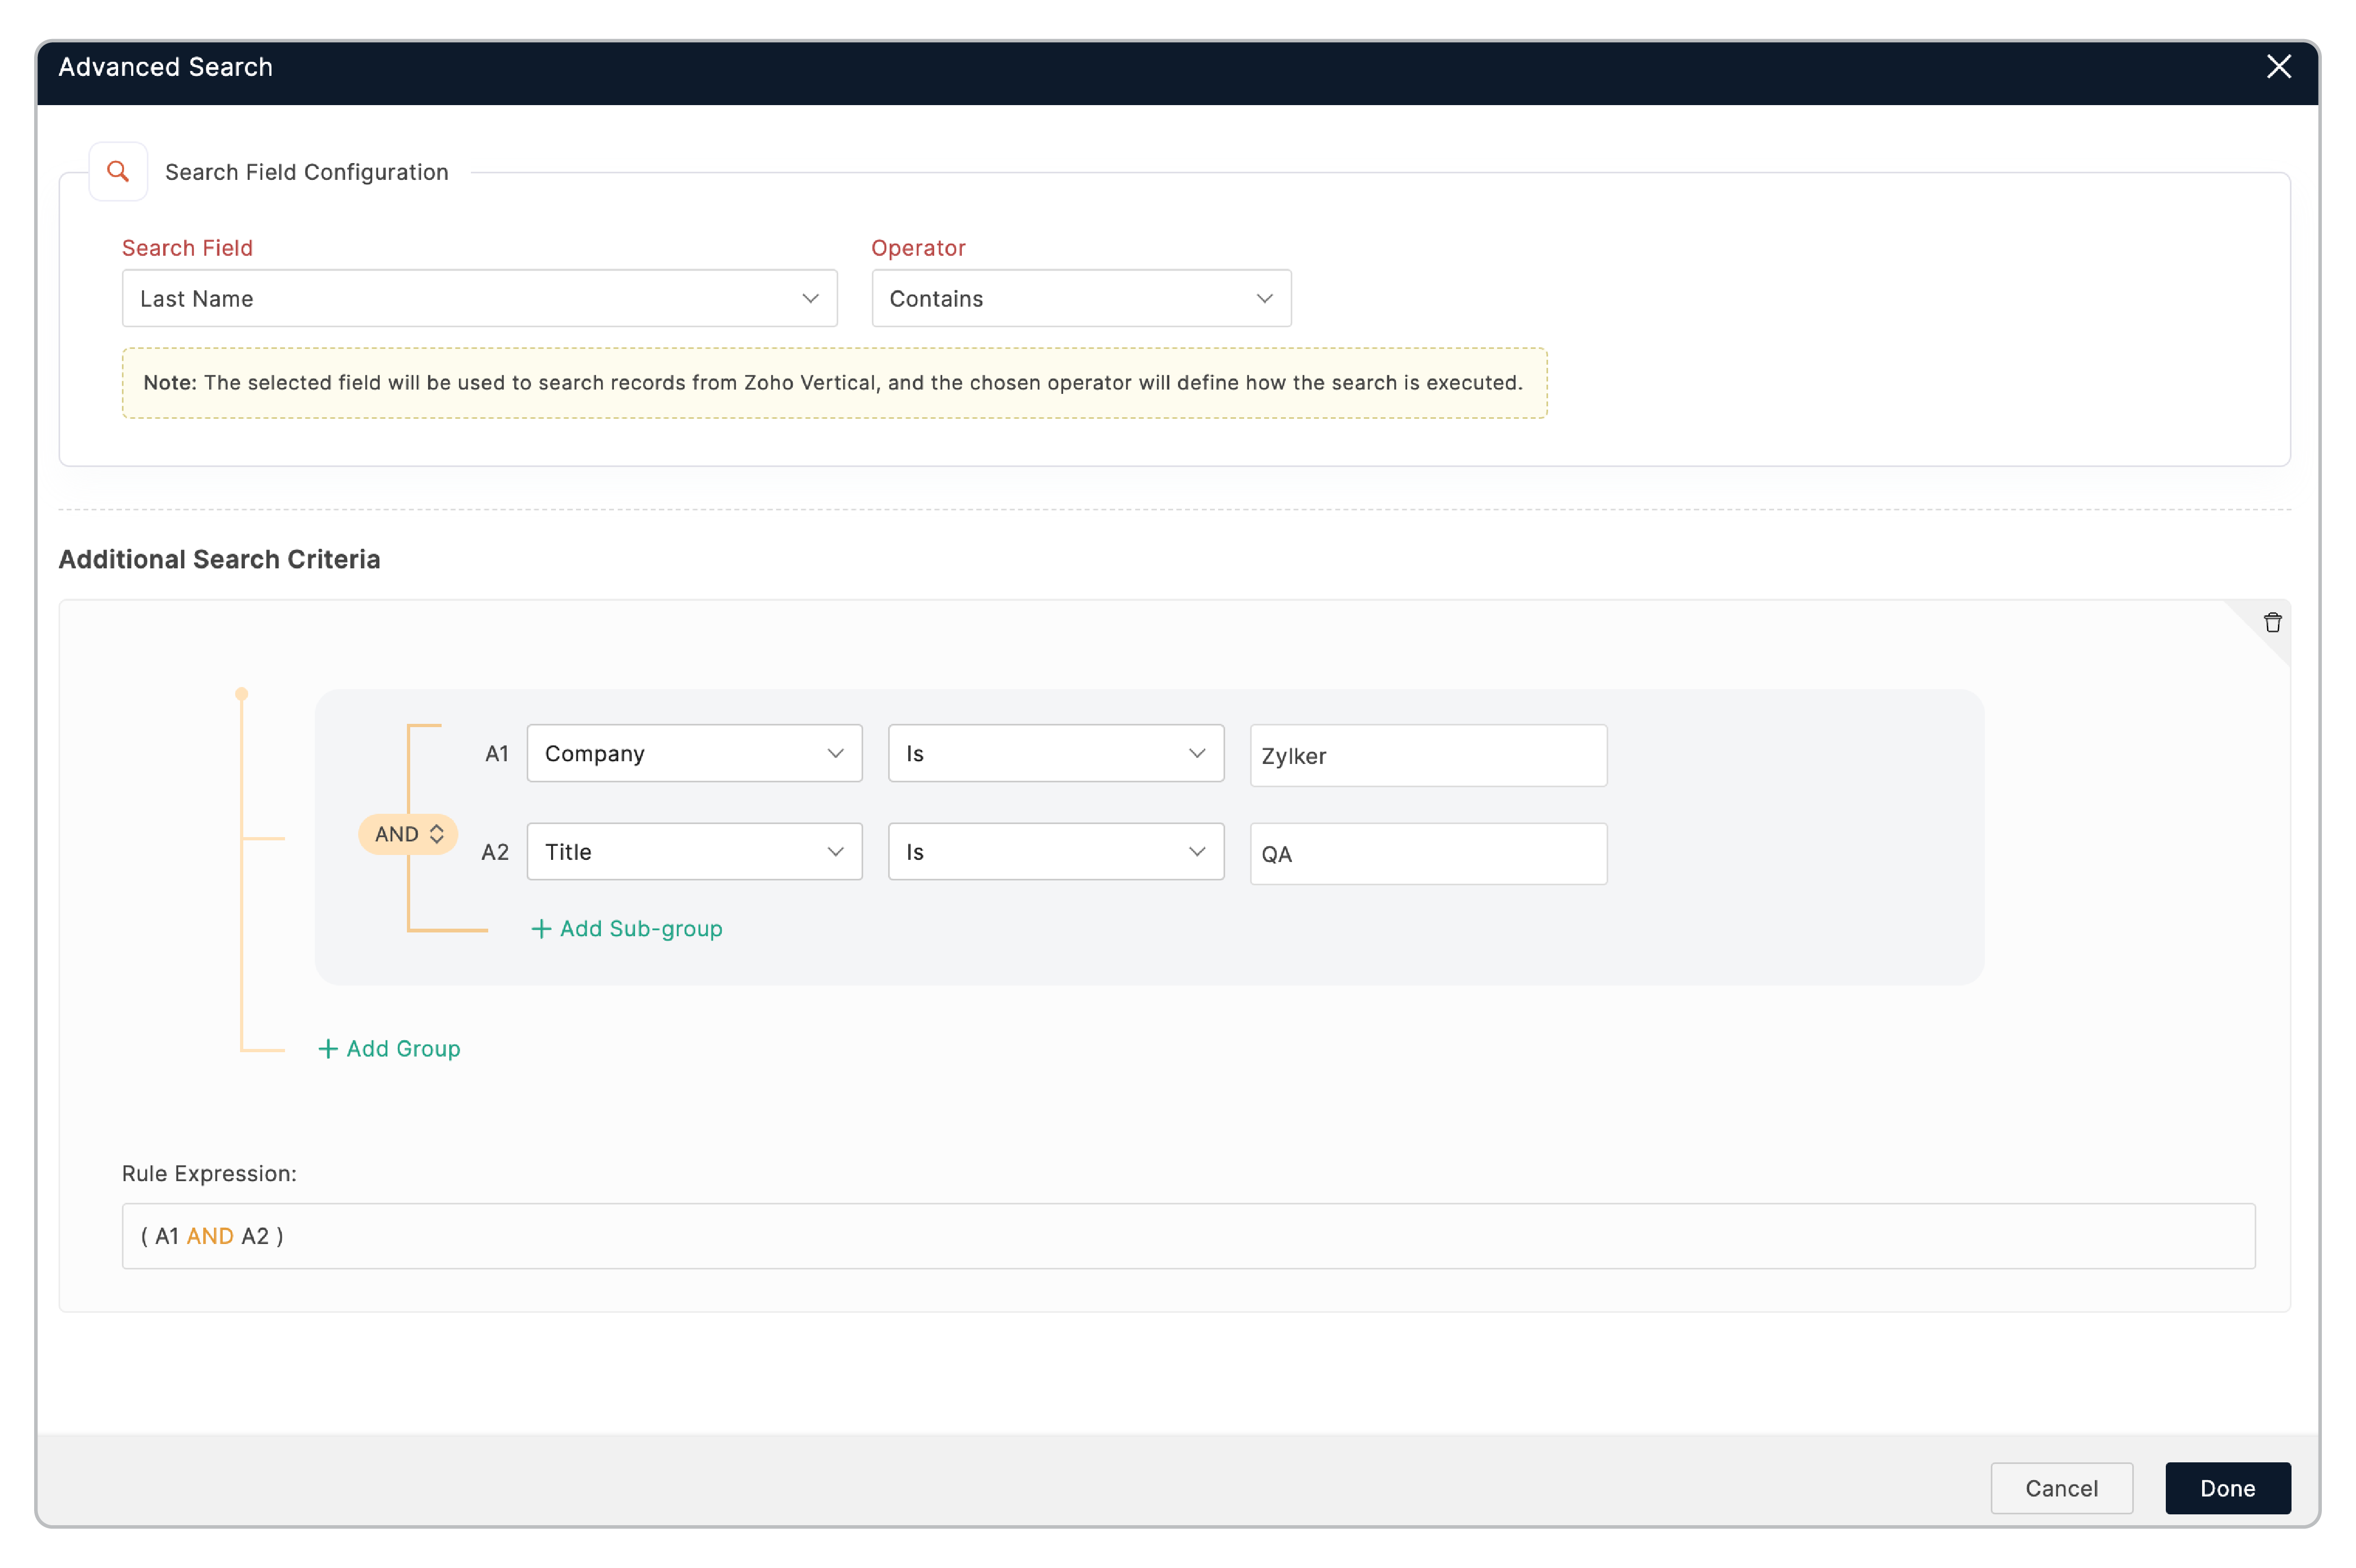Click the Add Group link
The image size is (2356, 1568).
click(403, 1049)
